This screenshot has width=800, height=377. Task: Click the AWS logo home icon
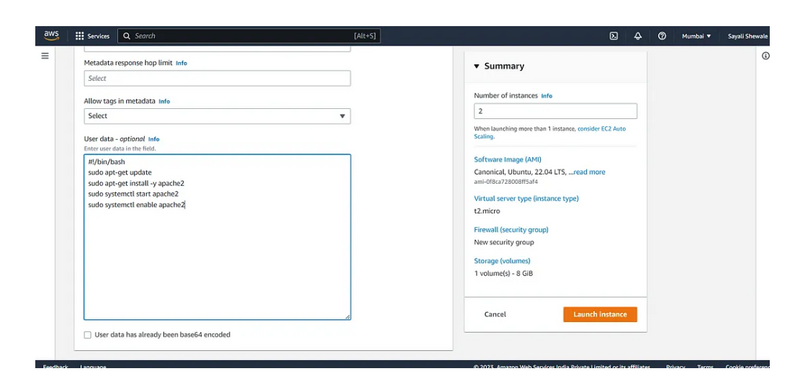pyautogui.click(x=51, y=36)
